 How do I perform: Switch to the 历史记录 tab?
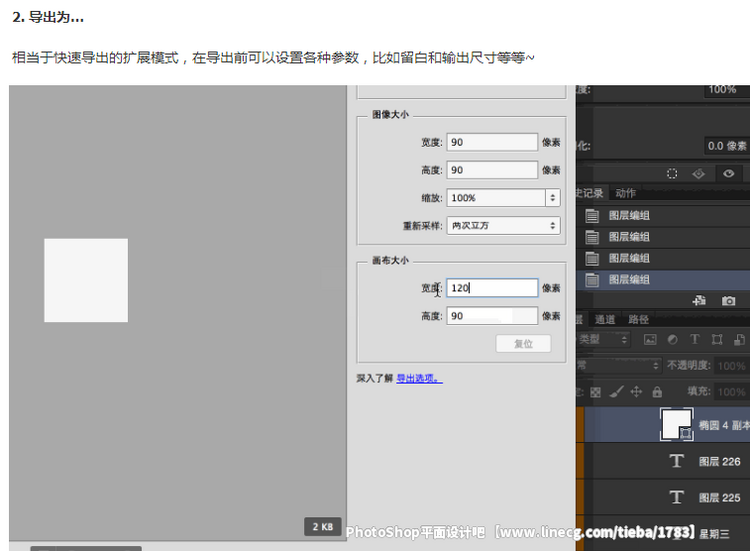click(x=589, y=193)
